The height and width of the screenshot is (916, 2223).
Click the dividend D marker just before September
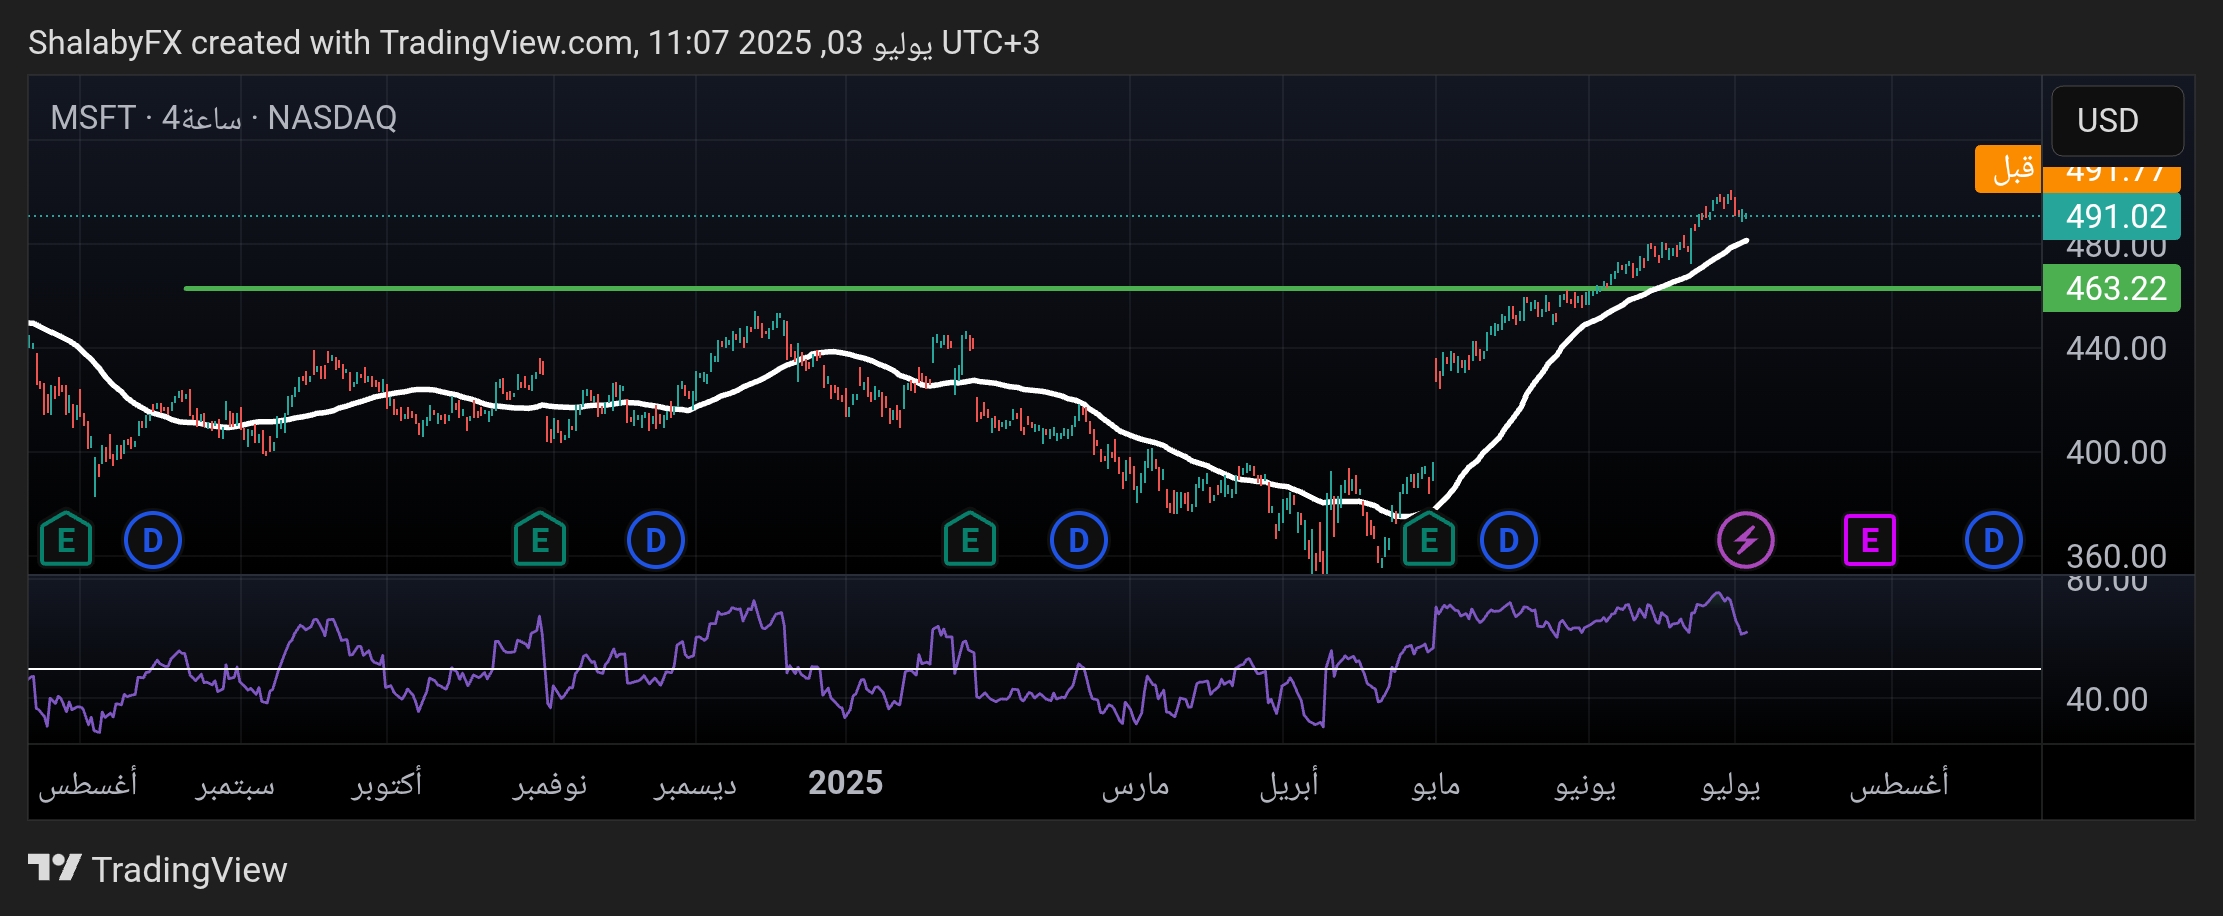(152, 540)
